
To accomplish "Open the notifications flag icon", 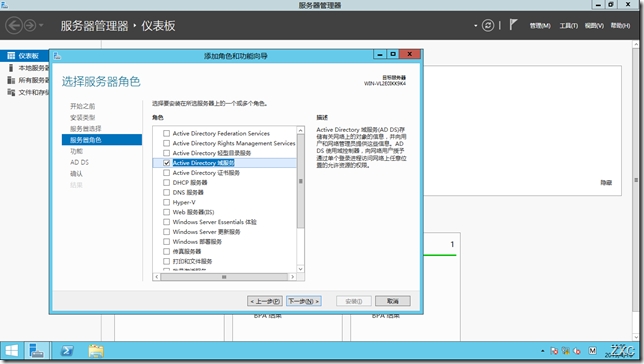I will (513, 25).
